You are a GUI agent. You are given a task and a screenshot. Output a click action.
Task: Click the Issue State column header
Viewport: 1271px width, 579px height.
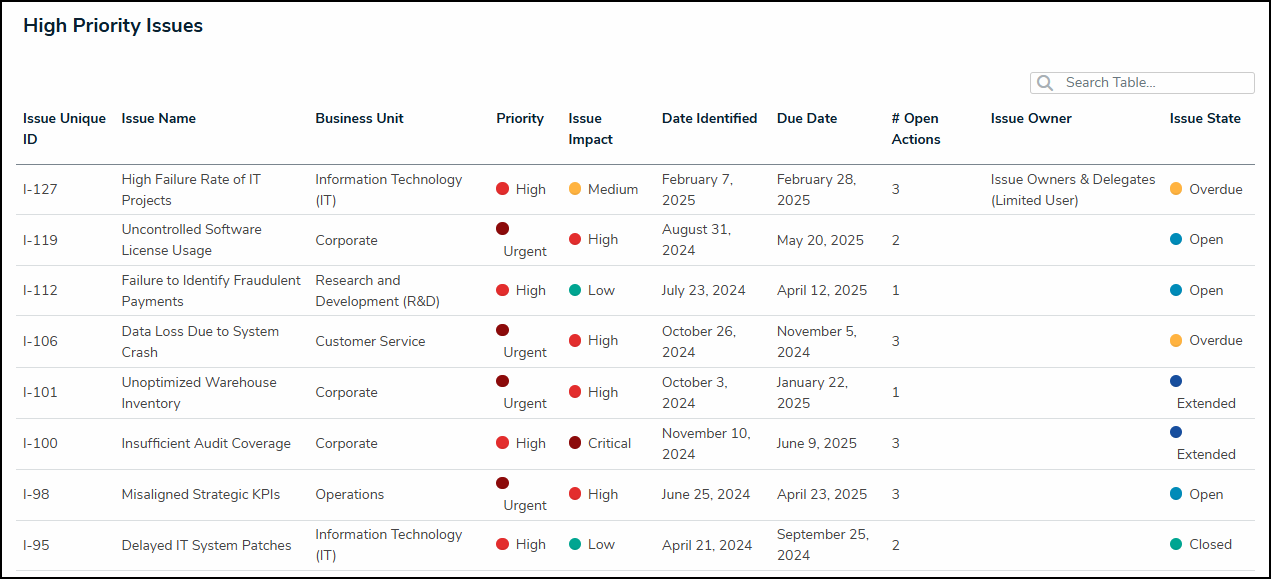[x=1205, y=118]
